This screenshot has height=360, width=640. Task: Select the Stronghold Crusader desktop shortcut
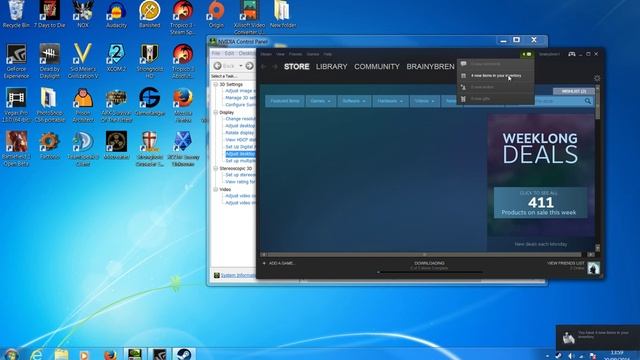pos(149,149)
